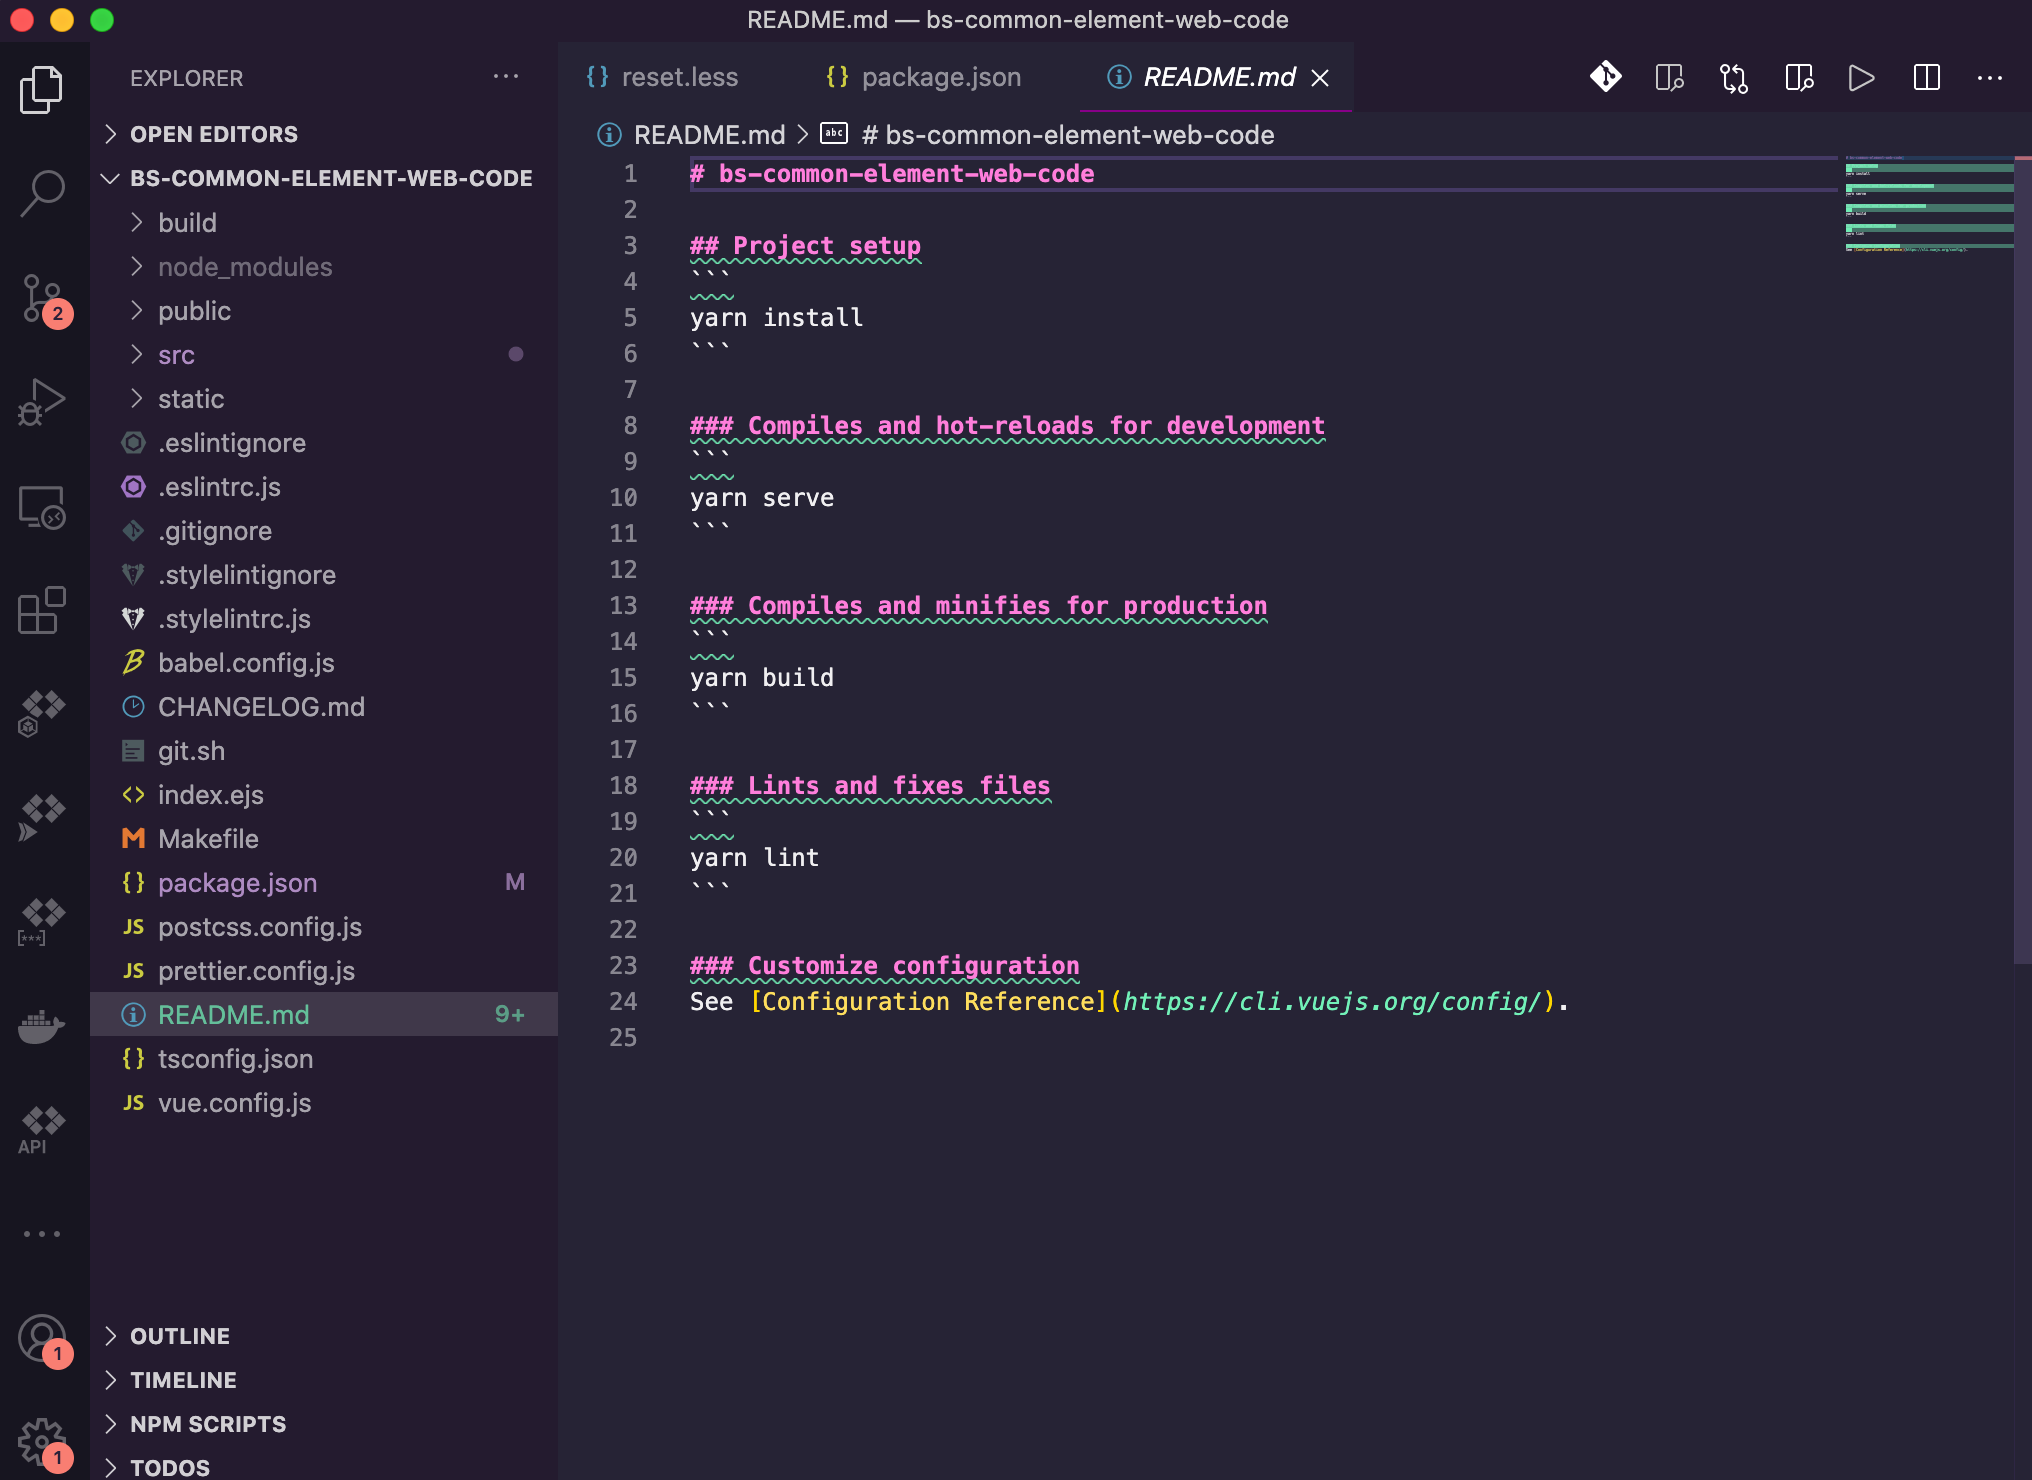Expand the Outline panel
This screenshot has width=2032, height=1480.
324,1336
